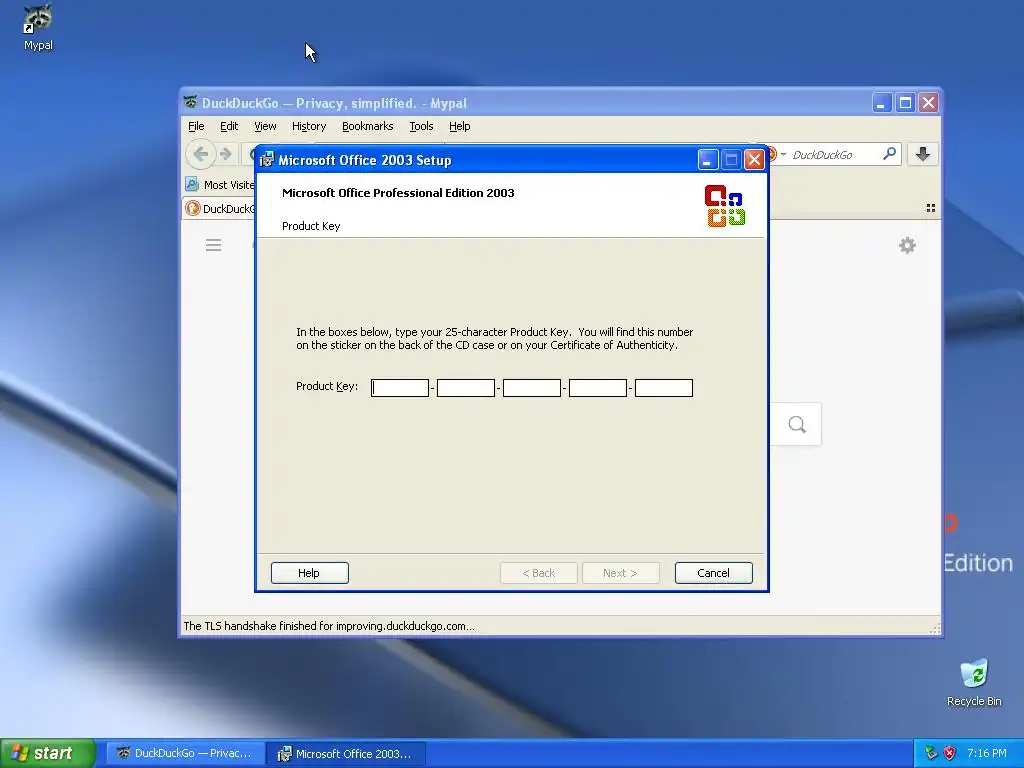Open the Edit menu in Mypal
This screenshot has width=1024, height=768.
point(229,126)
